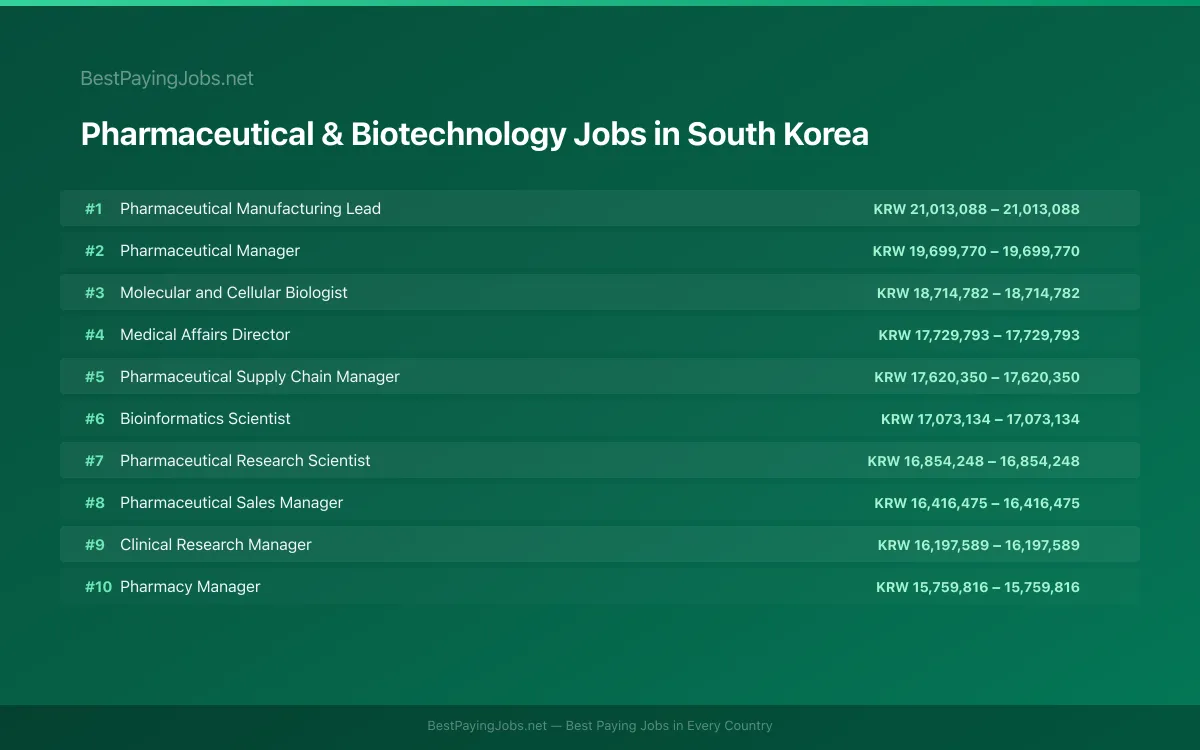Viewport: 1200px width, 750px height.
Task: Click rank number #7
Action: (x=94, y=461)
